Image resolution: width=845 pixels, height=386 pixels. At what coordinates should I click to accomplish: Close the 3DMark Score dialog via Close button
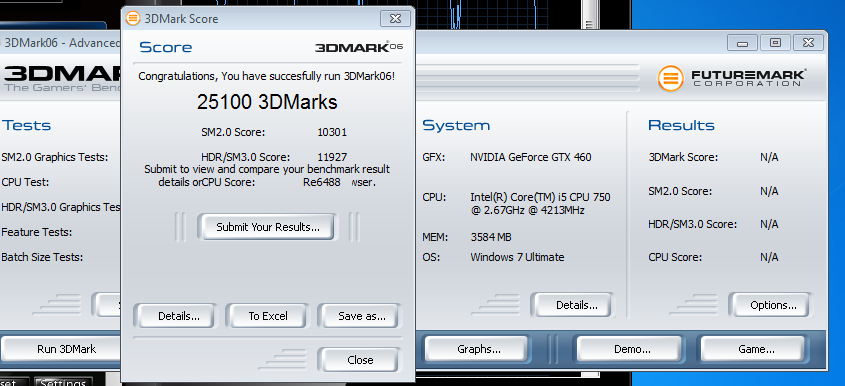point(360,360)
